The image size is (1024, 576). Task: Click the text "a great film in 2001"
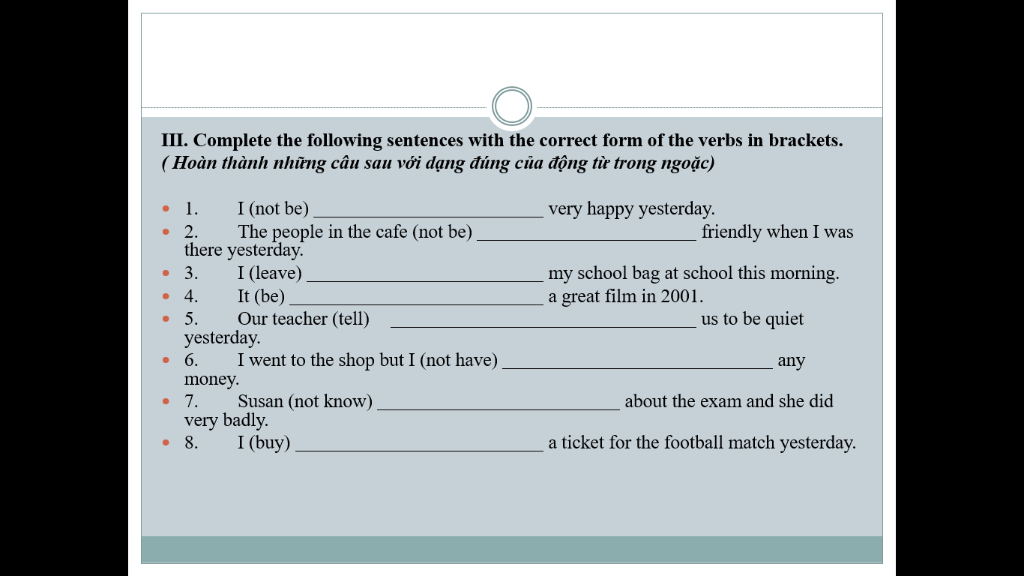point(625,297)
